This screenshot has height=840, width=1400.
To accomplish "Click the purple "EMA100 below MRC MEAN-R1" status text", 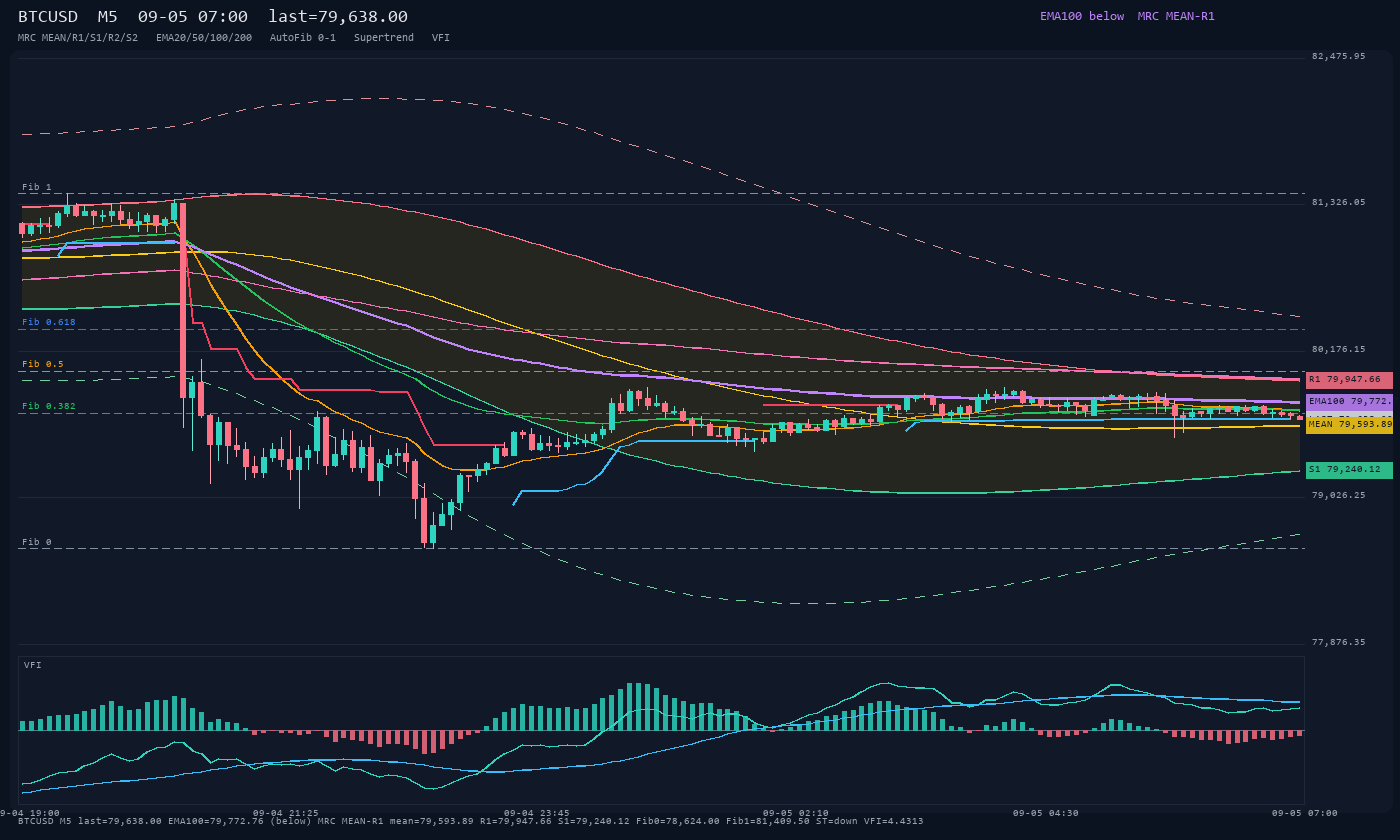I will point(1127,16).
